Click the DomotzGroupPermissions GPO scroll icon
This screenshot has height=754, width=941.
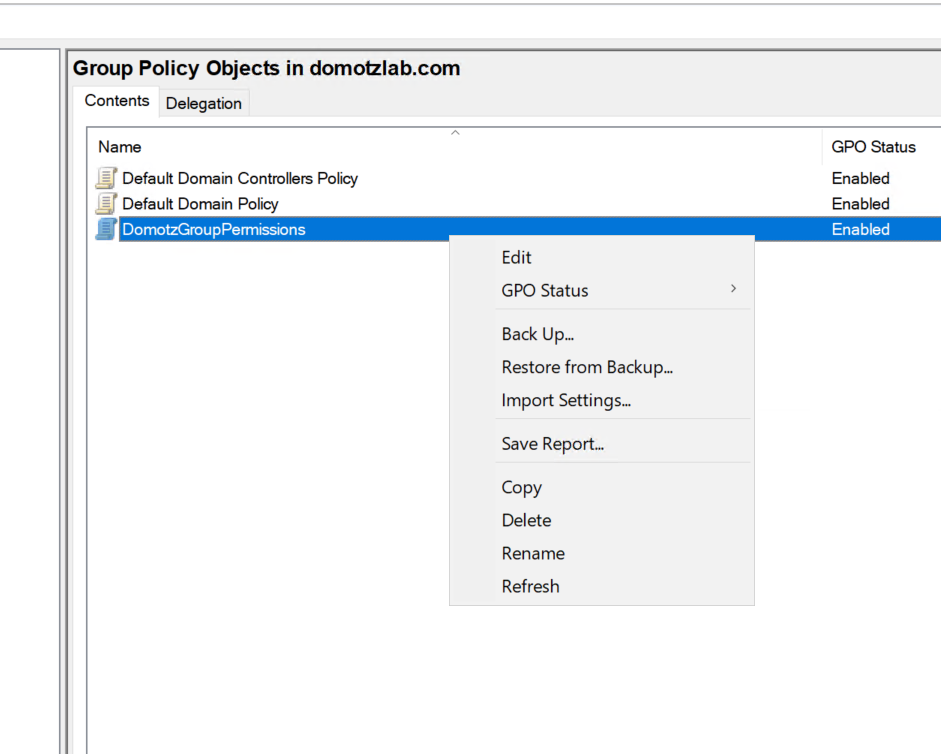point(105,229)
